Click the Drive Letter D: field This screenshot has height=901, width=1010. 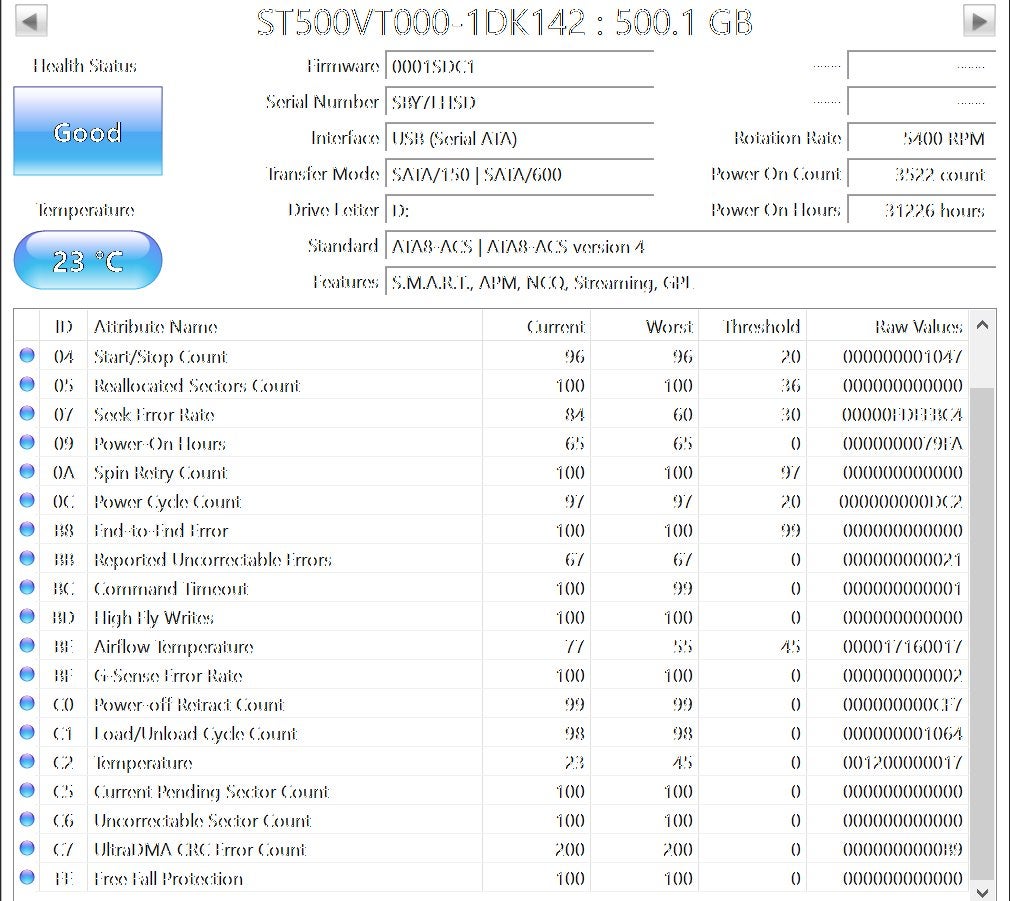[x=519, y=211]
